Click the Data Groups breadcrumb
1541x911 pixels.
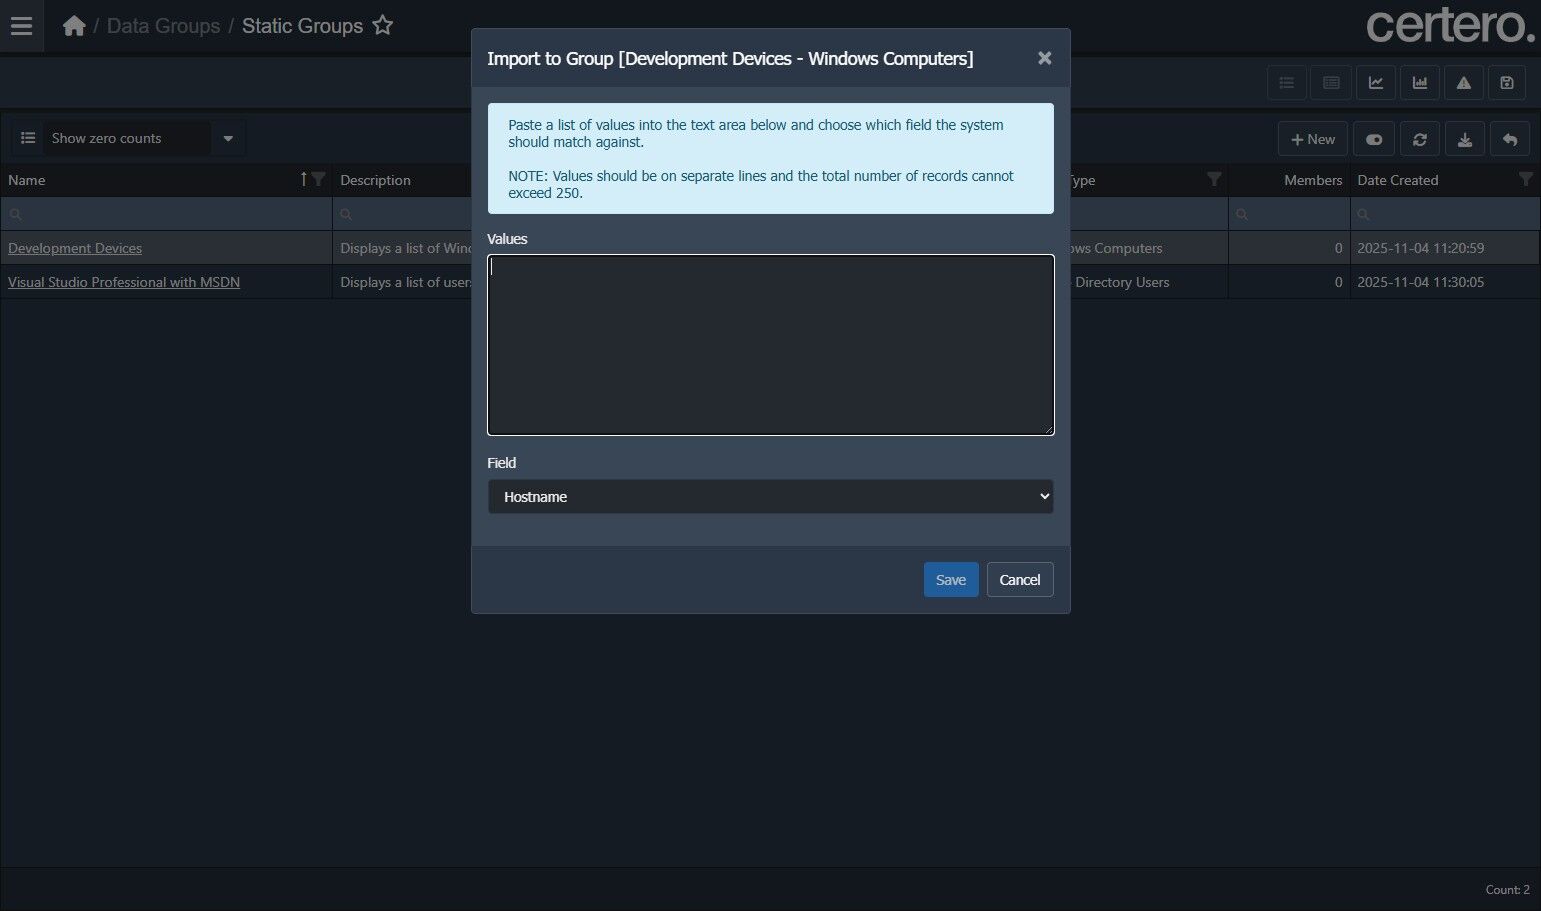tap(163, 26)
